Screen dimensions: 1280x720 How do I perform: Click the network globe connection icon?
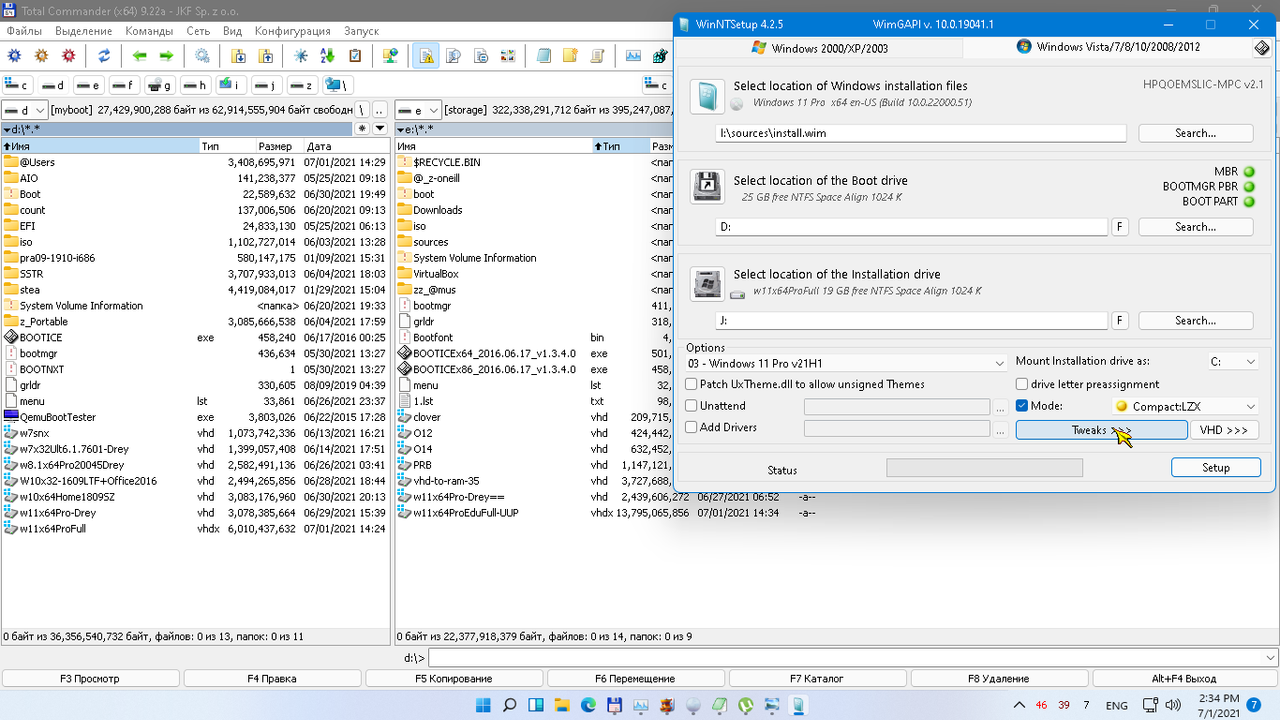click(390, 56)
